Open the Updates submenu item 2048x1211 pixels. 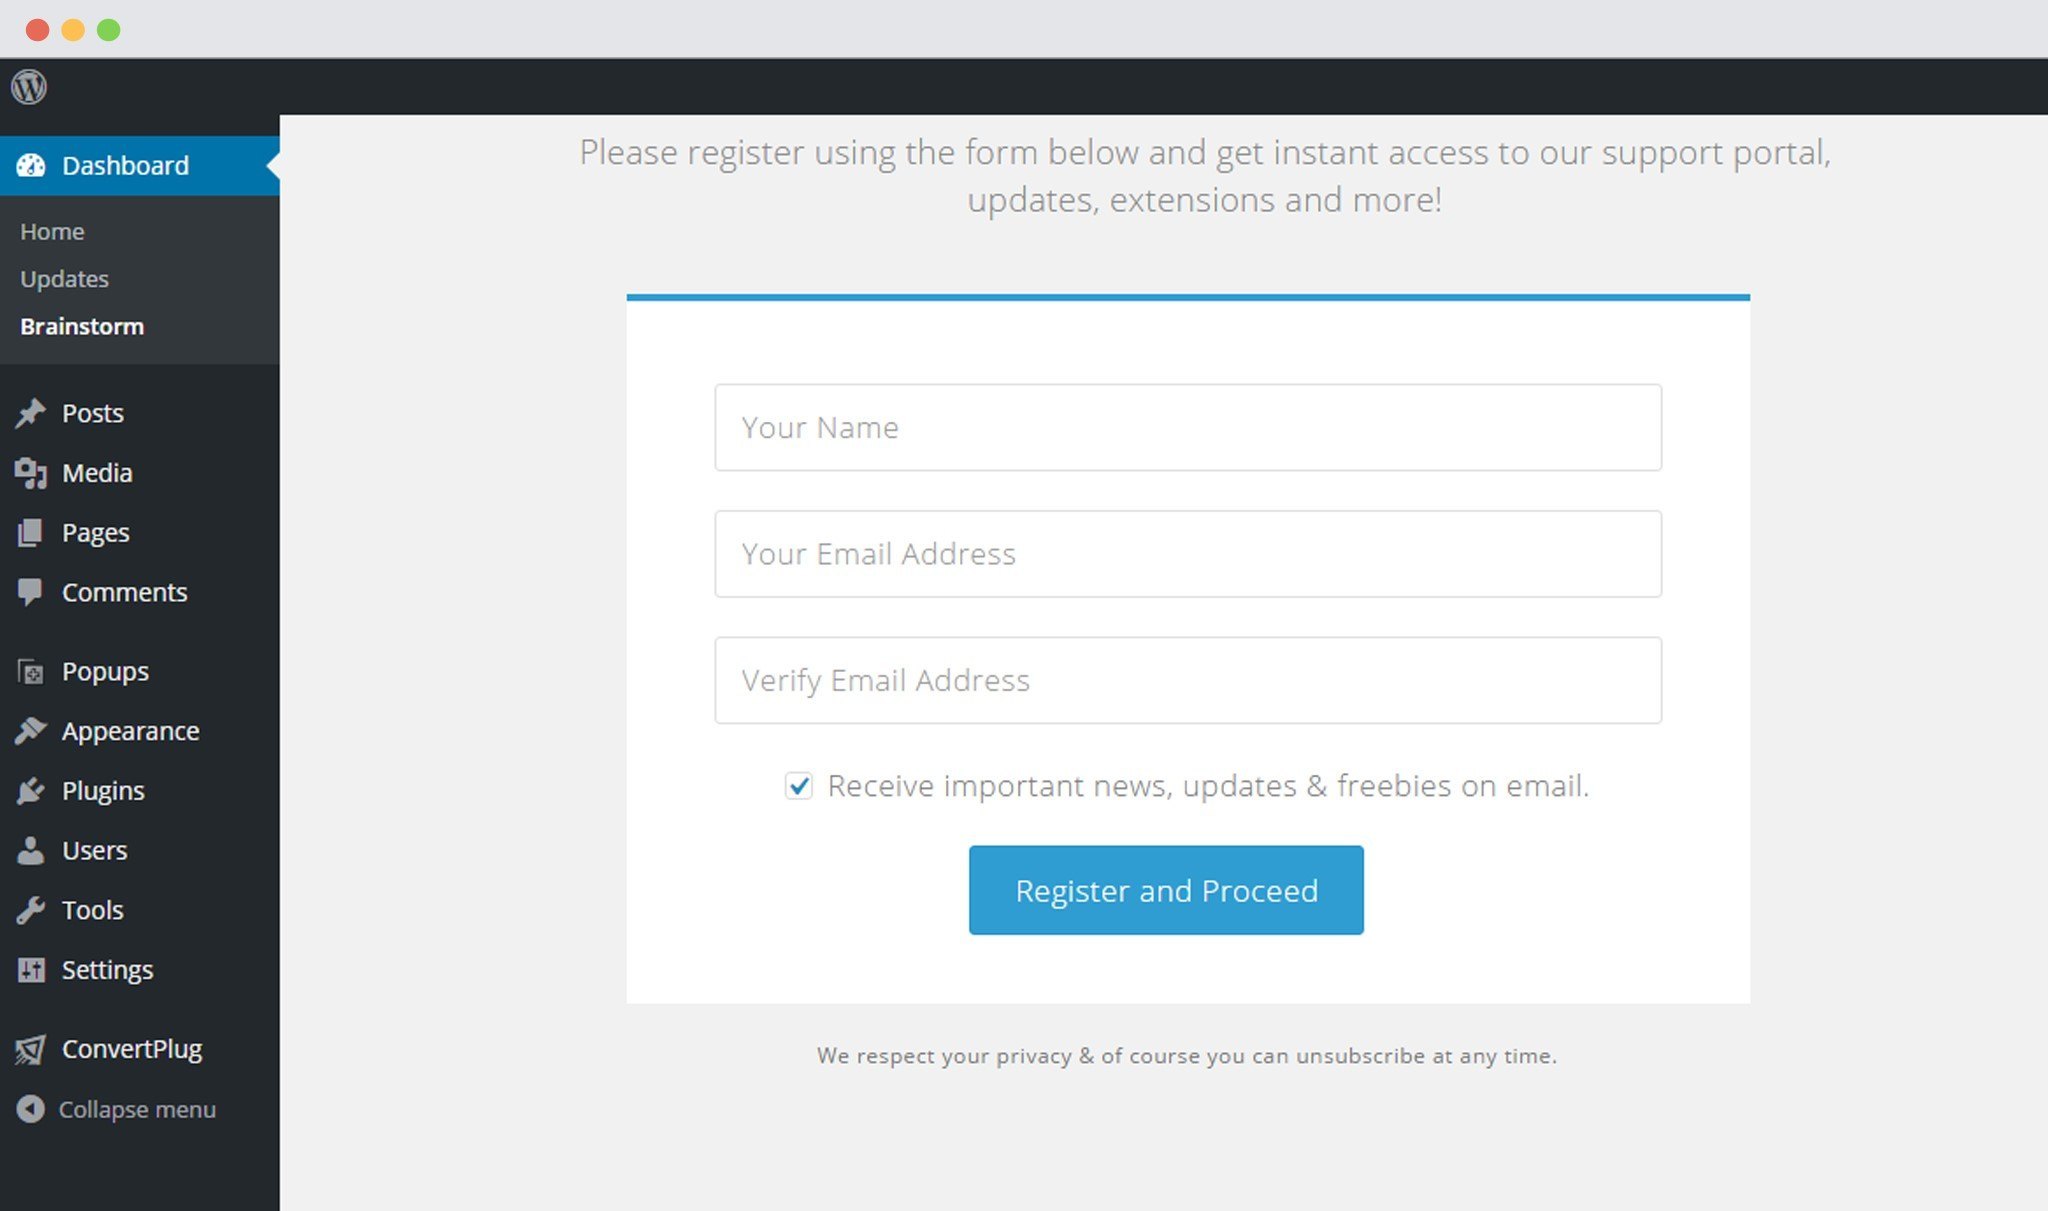(x=64, y=279)
